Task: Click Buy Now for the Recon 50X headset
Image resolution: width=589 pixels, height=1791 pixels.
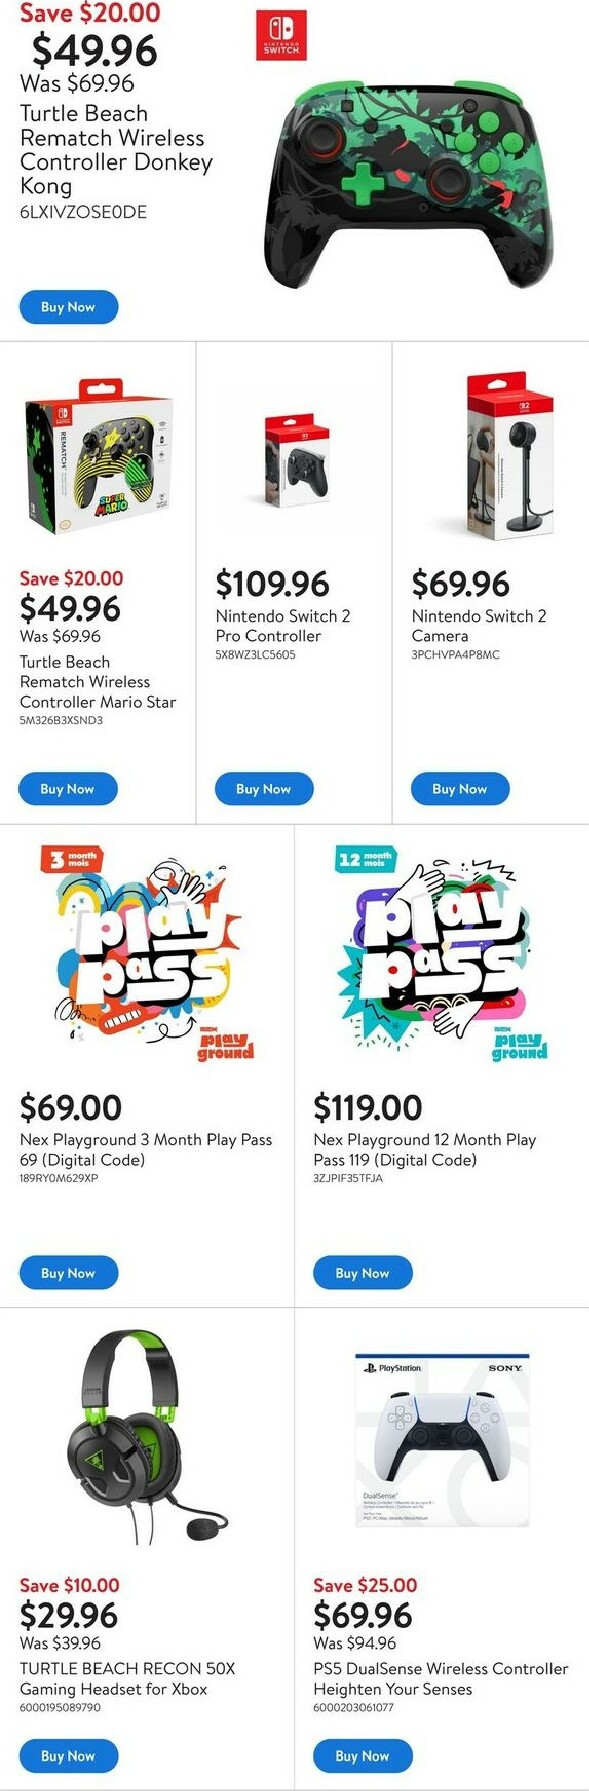Action: pyautogui.click(x=68, y=1756)
